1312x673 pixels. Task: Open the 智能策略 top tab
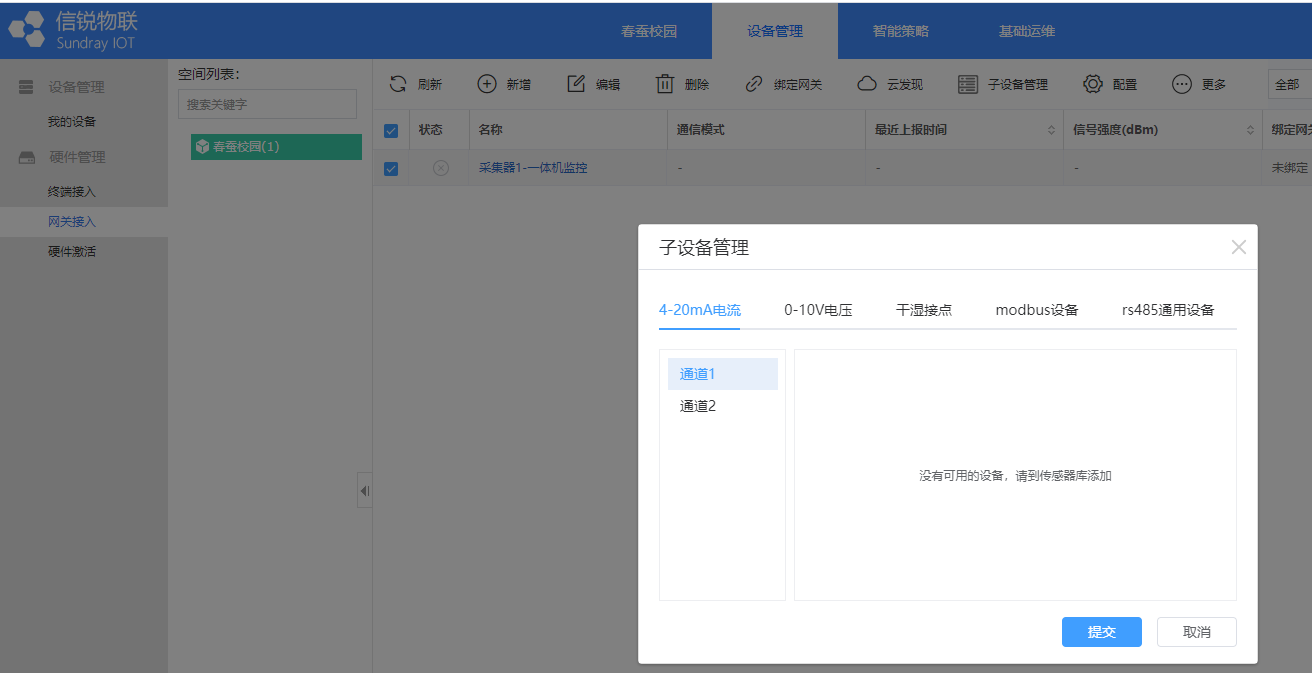tap(901, 31)
